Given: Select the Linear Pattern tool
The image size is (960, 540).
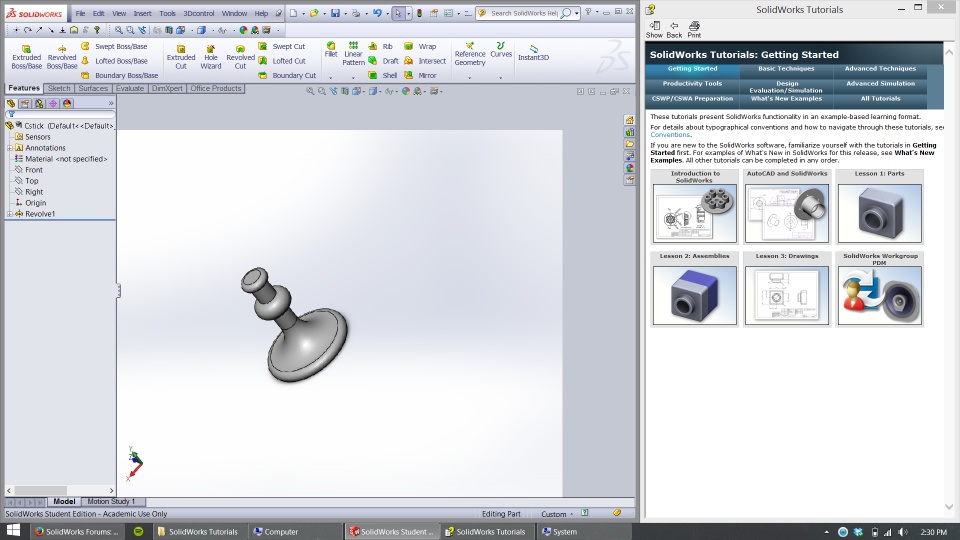Looking at the screenshot, I should [x=353, y=54].
